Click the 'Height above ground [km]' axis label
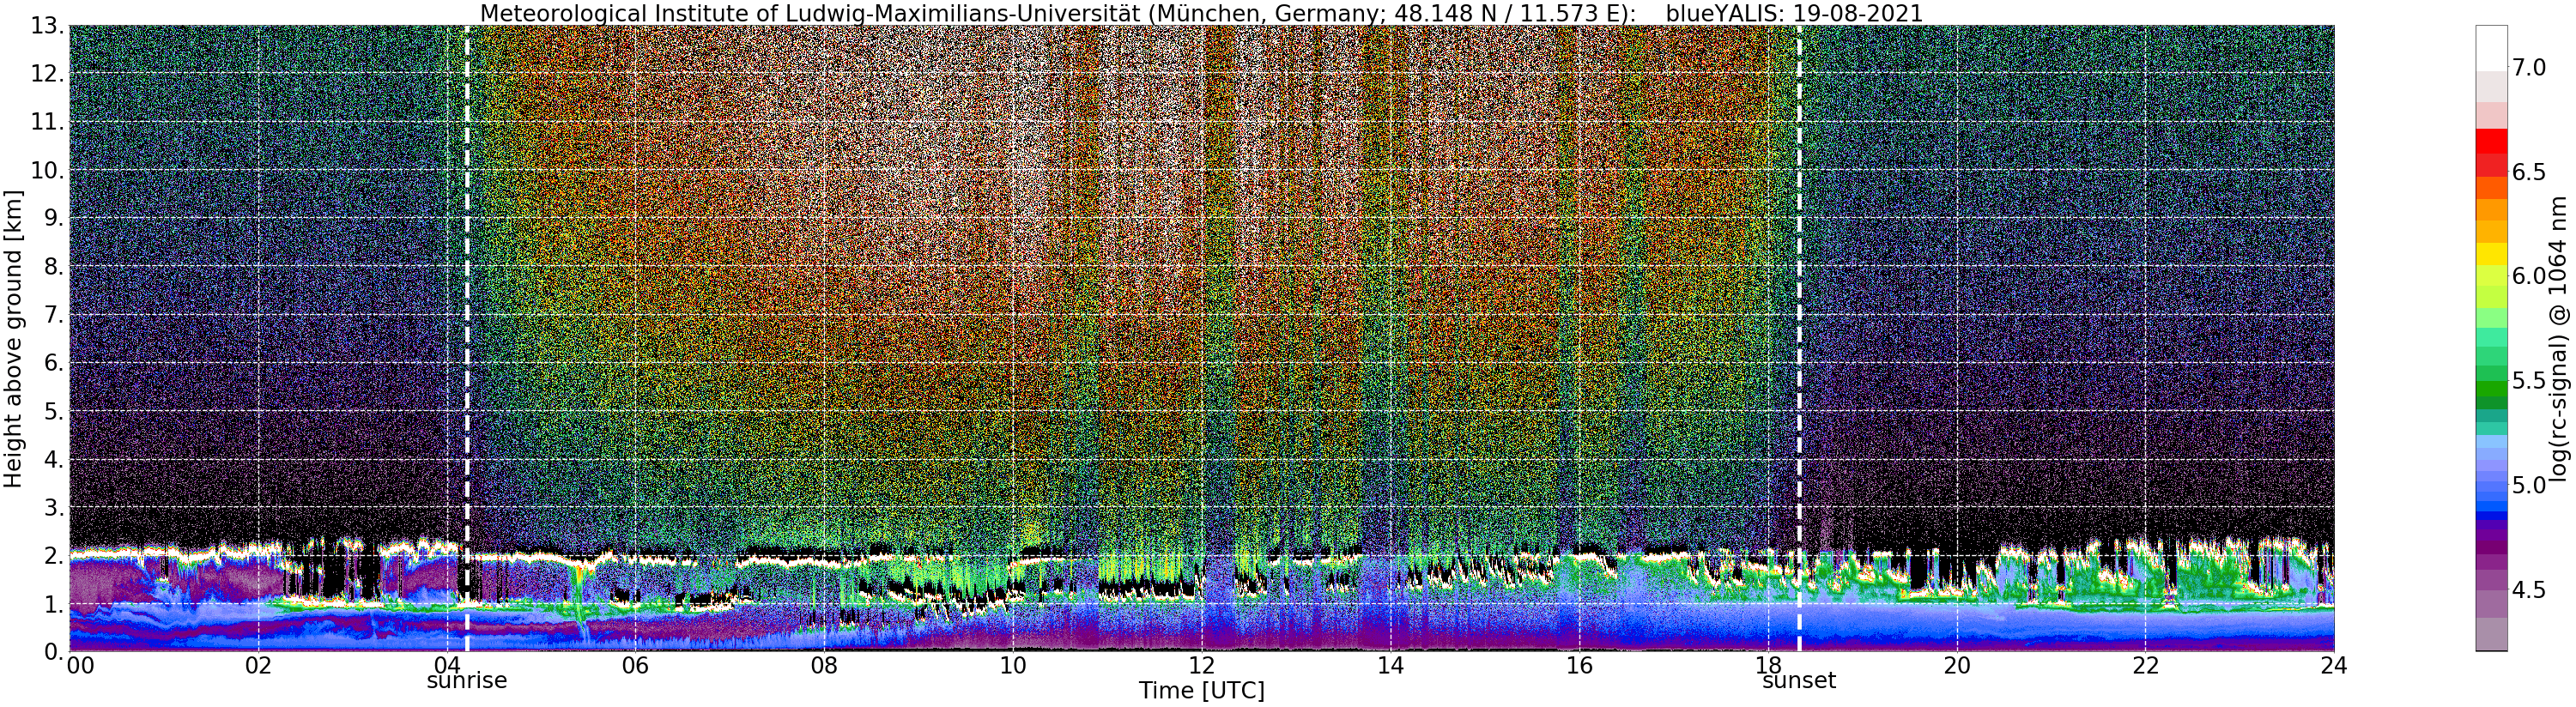 point(13,338)
